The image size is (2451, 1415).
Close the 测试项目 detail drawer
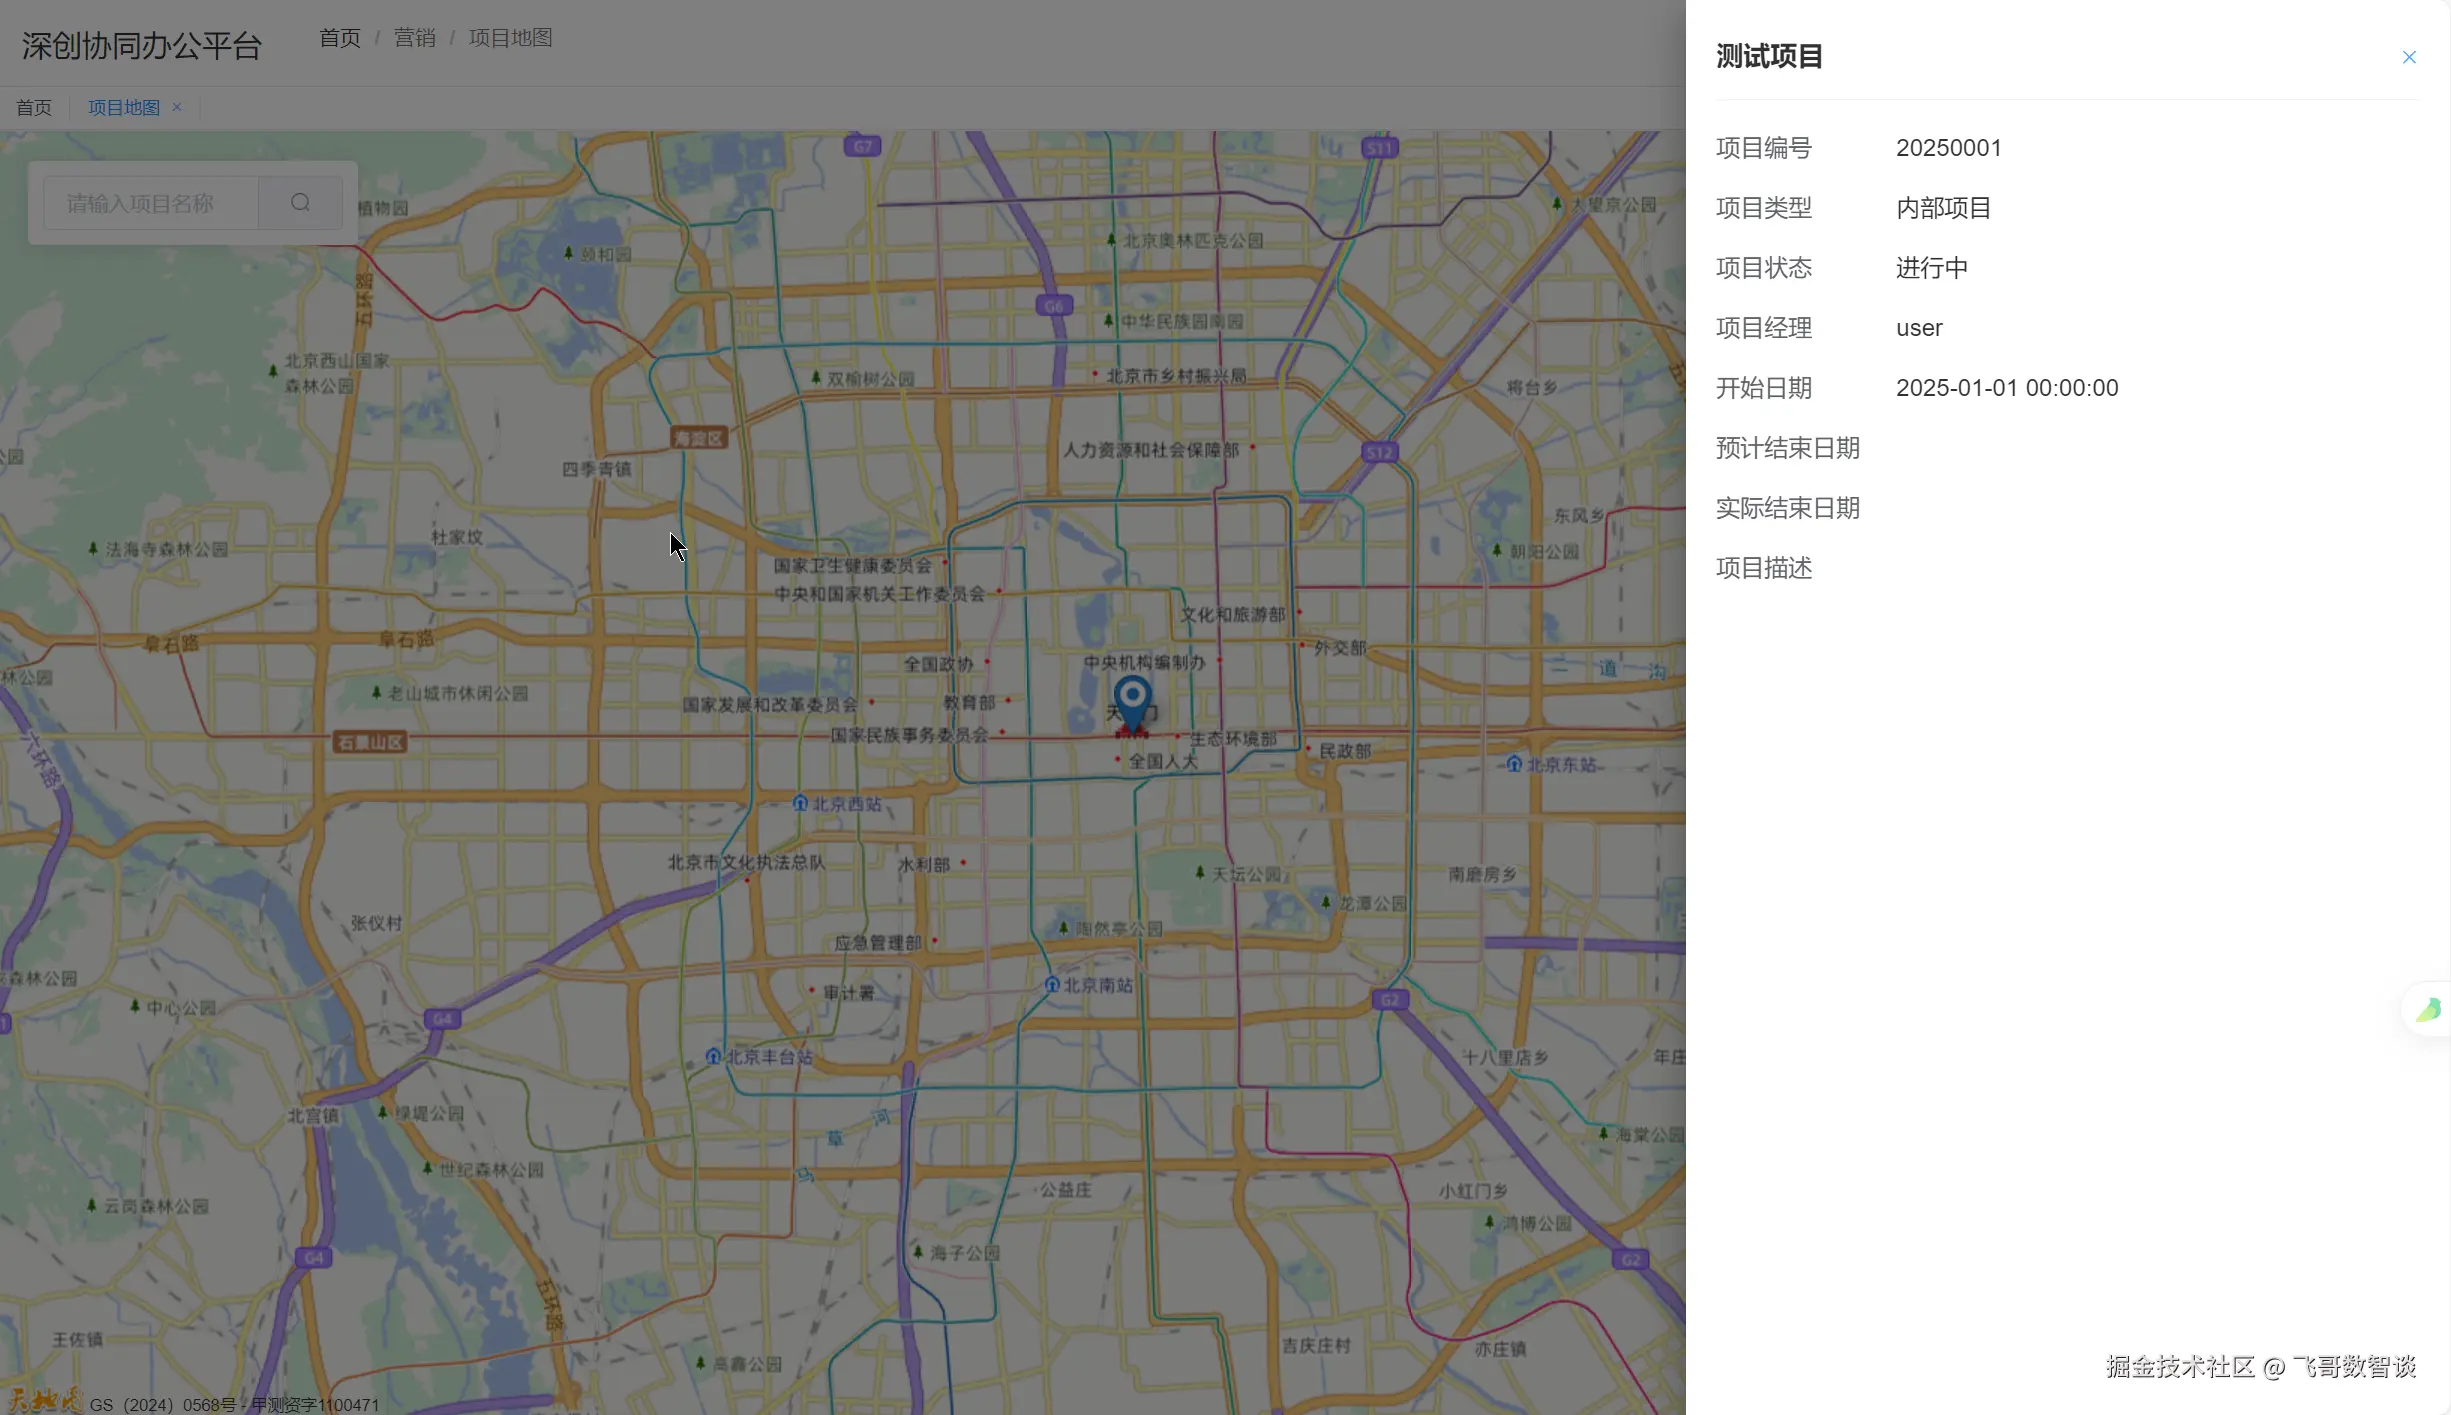2408,57
